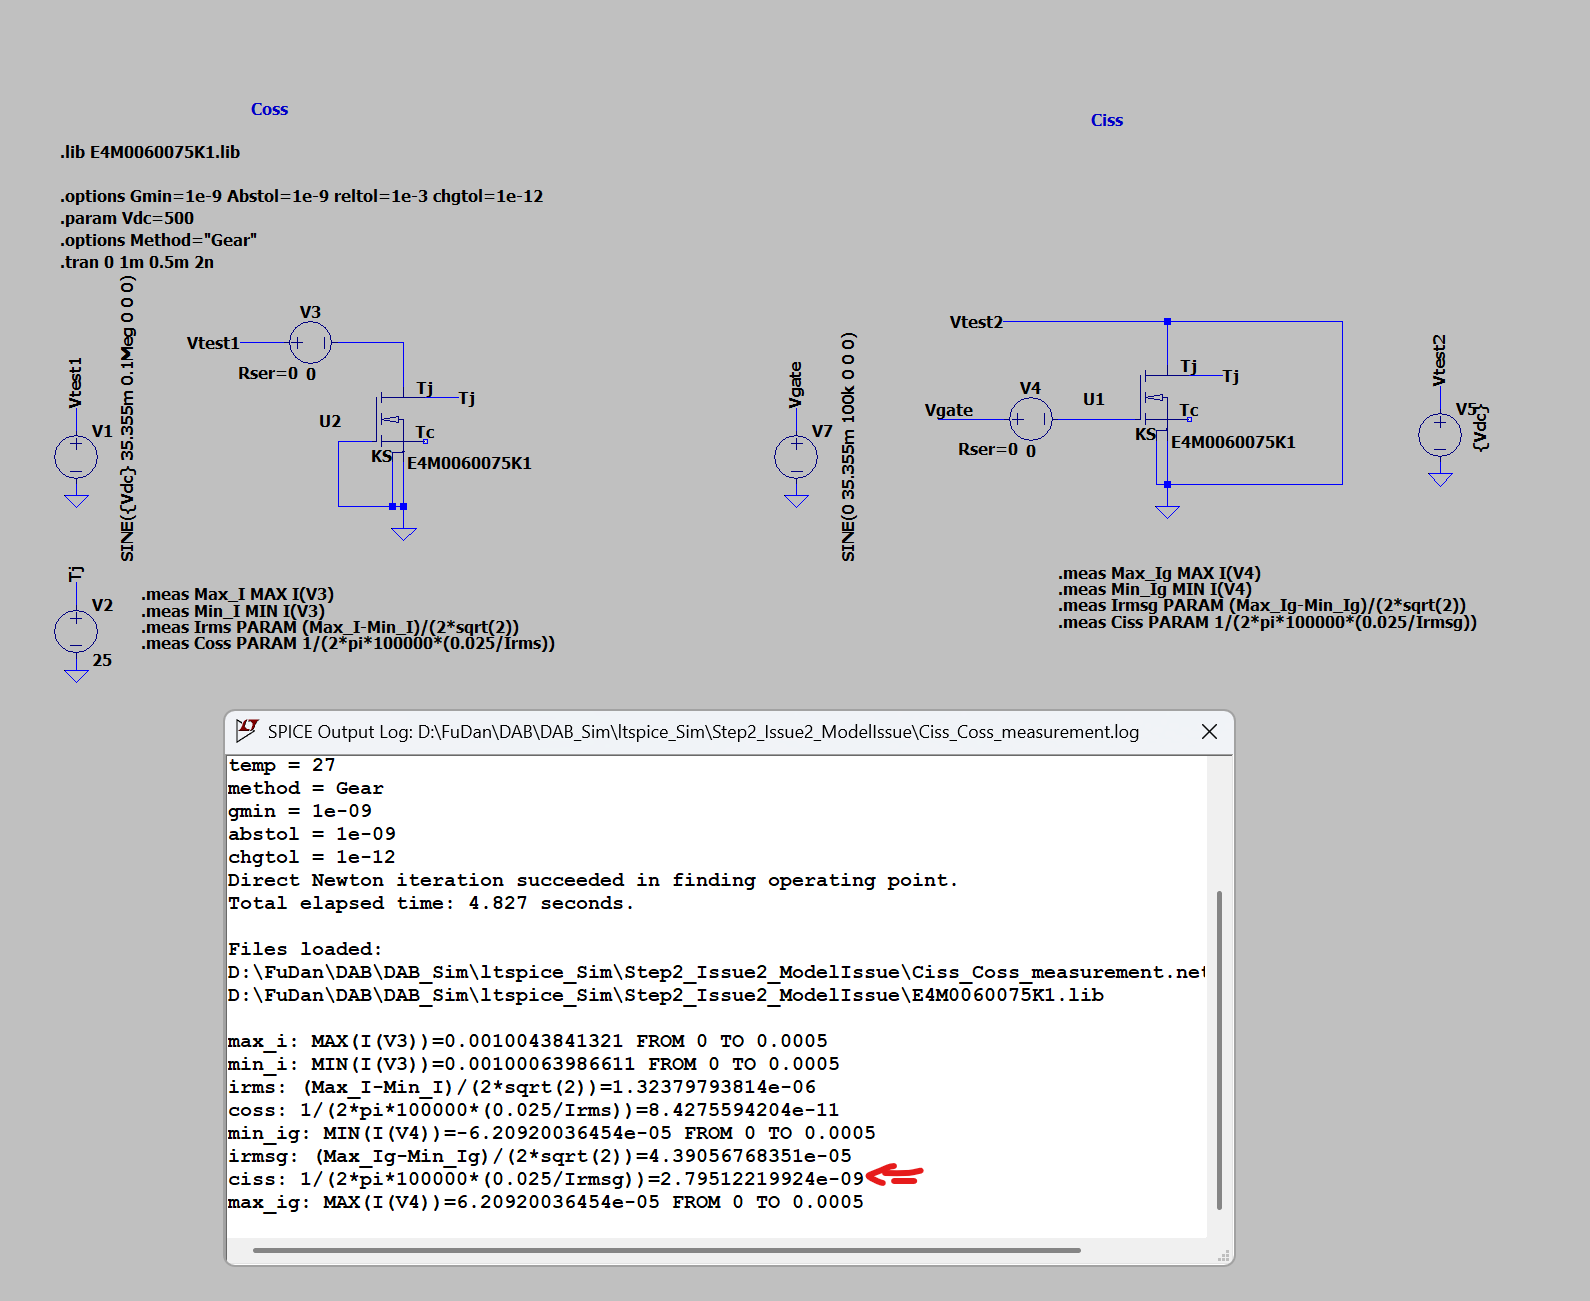Click the log window vertical scrollbar
1590x1301 pixels.
[1219, 1050]
